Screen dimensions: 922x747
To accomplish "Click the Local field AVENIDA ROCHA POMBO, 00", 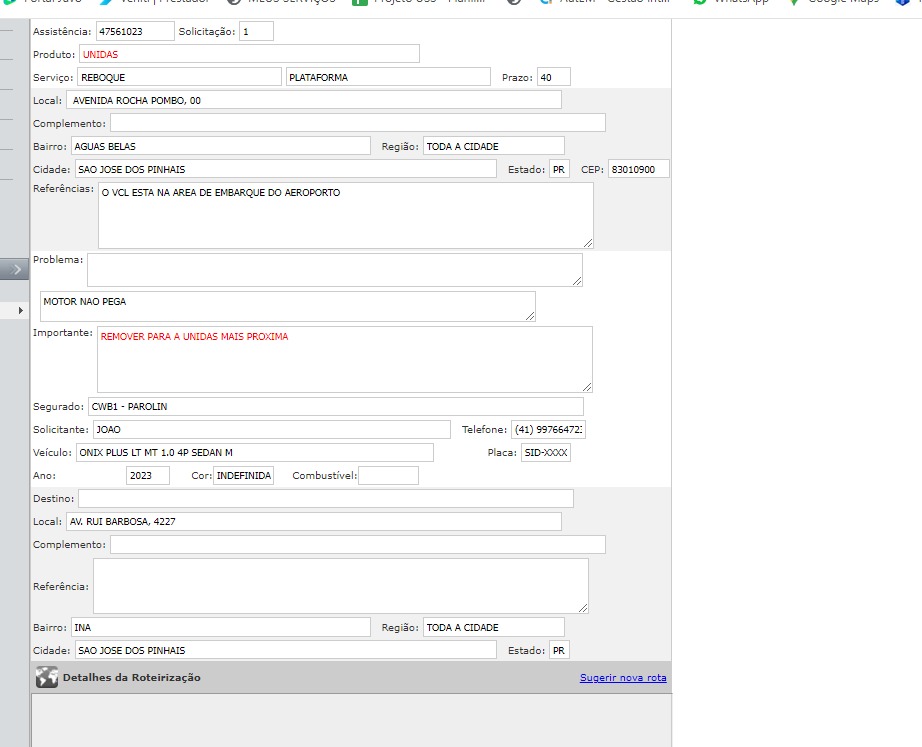I will pyautogui.click(x=314, y=100).
